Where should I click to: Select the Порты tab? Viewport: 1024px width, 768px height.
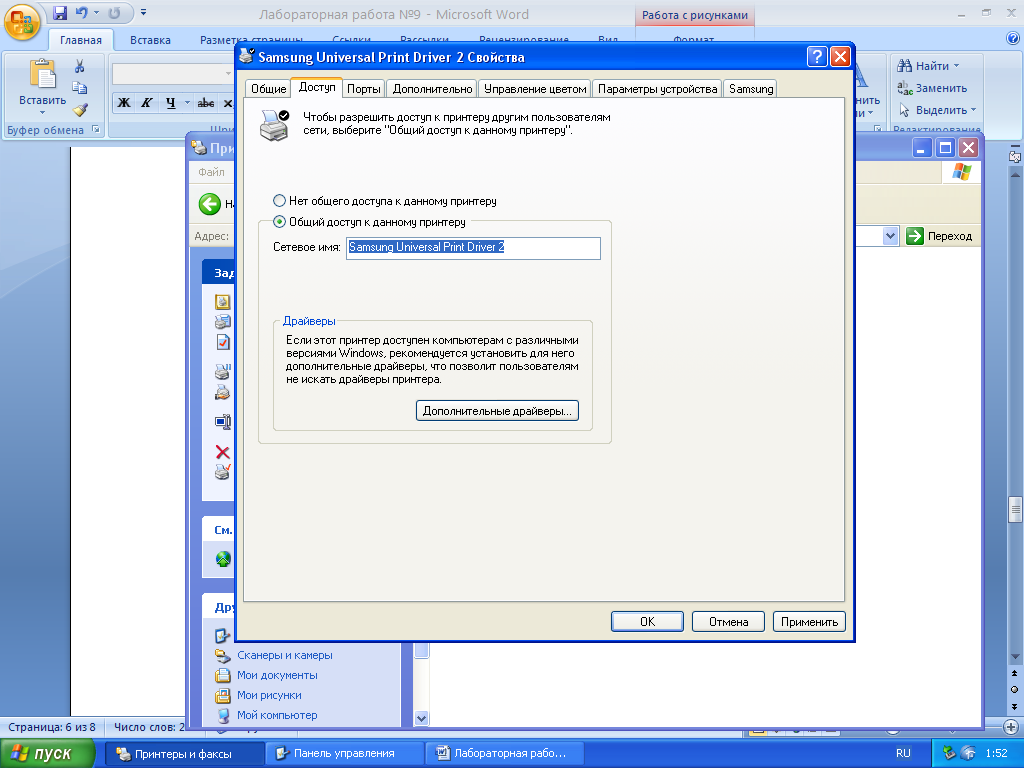pos(364,89)
